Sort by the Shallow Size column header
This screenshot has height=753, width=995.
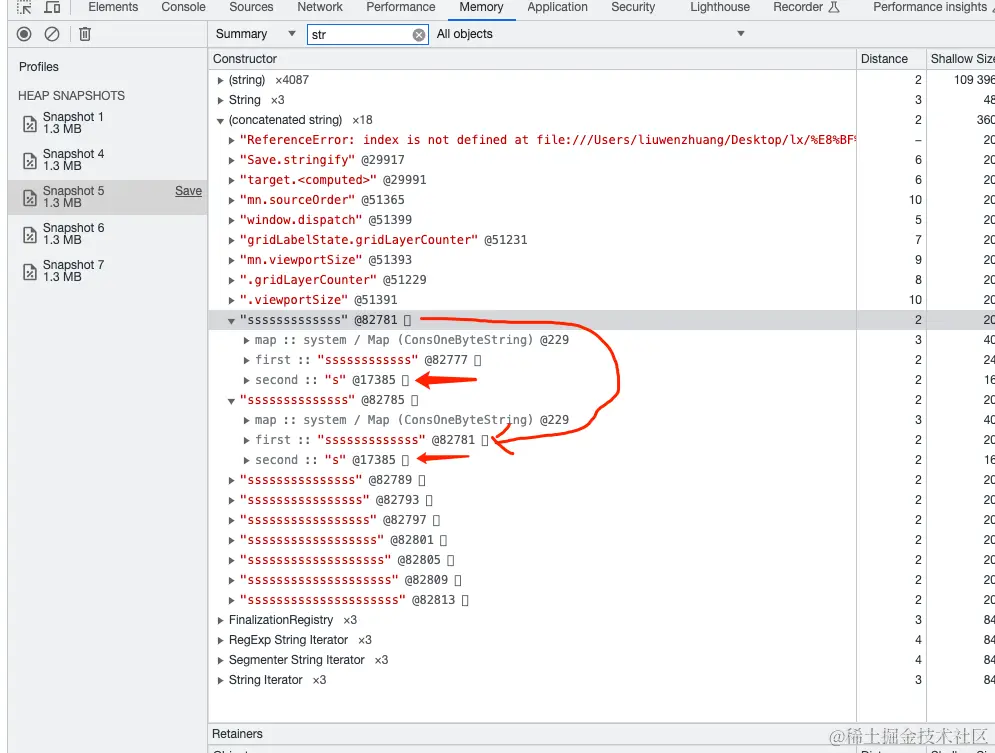961,59
